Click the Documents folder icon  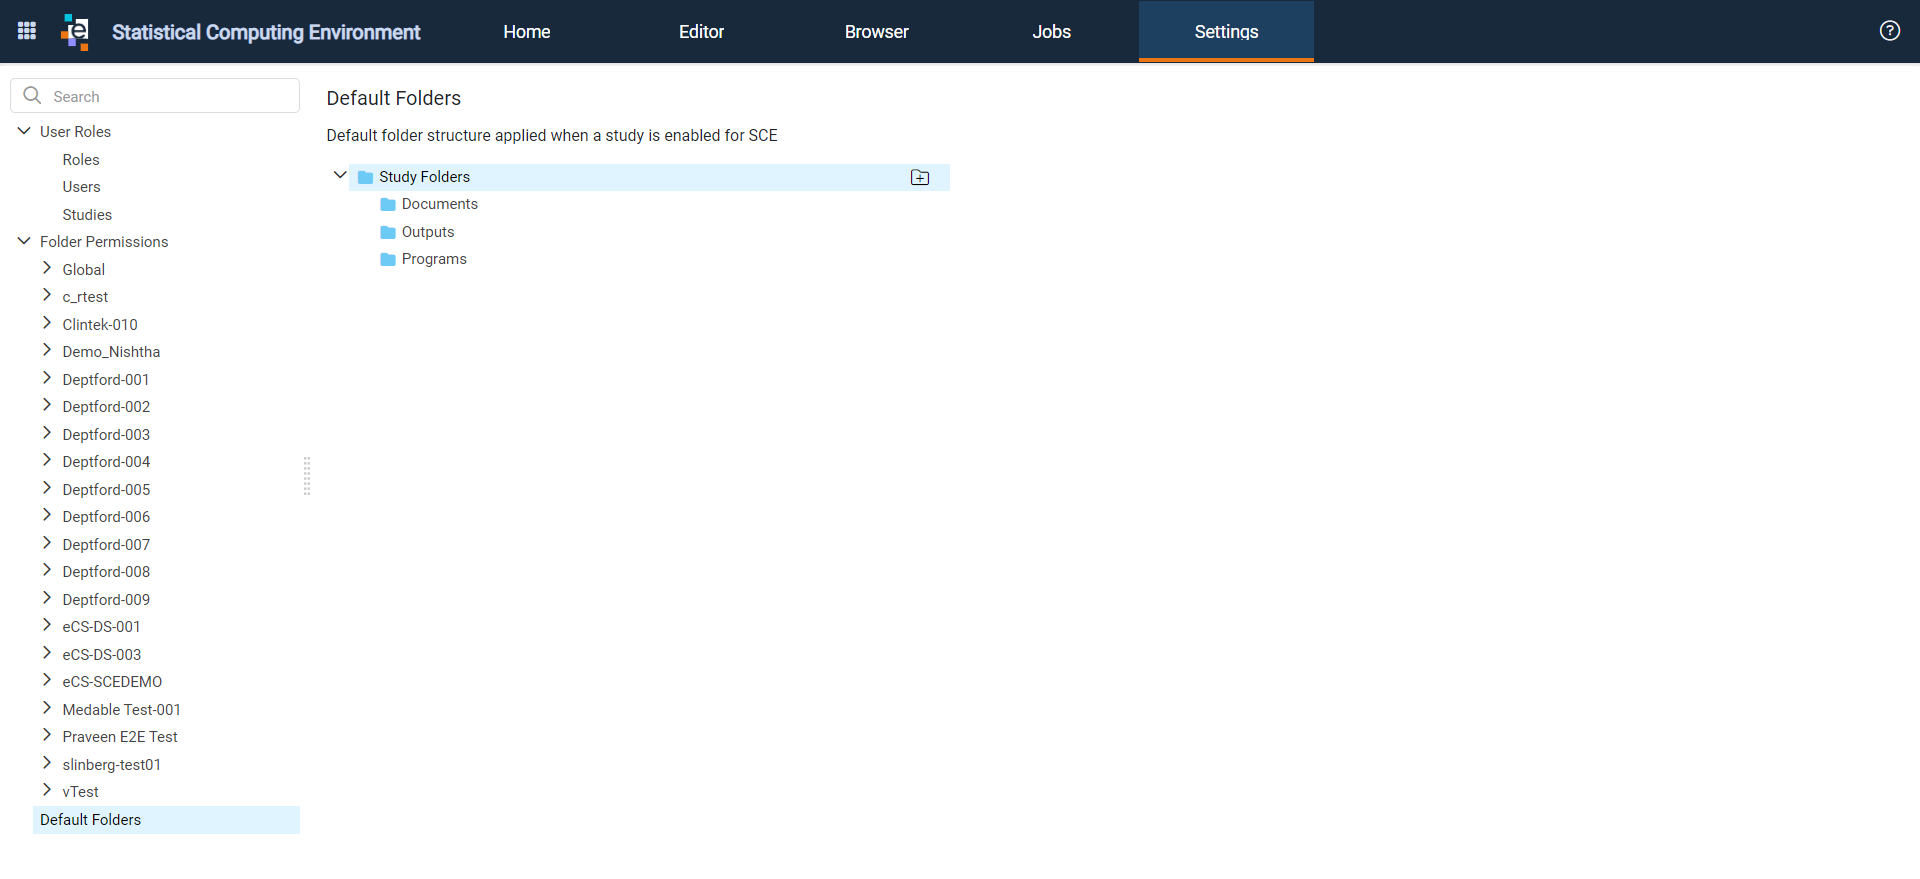click(388, 204)
